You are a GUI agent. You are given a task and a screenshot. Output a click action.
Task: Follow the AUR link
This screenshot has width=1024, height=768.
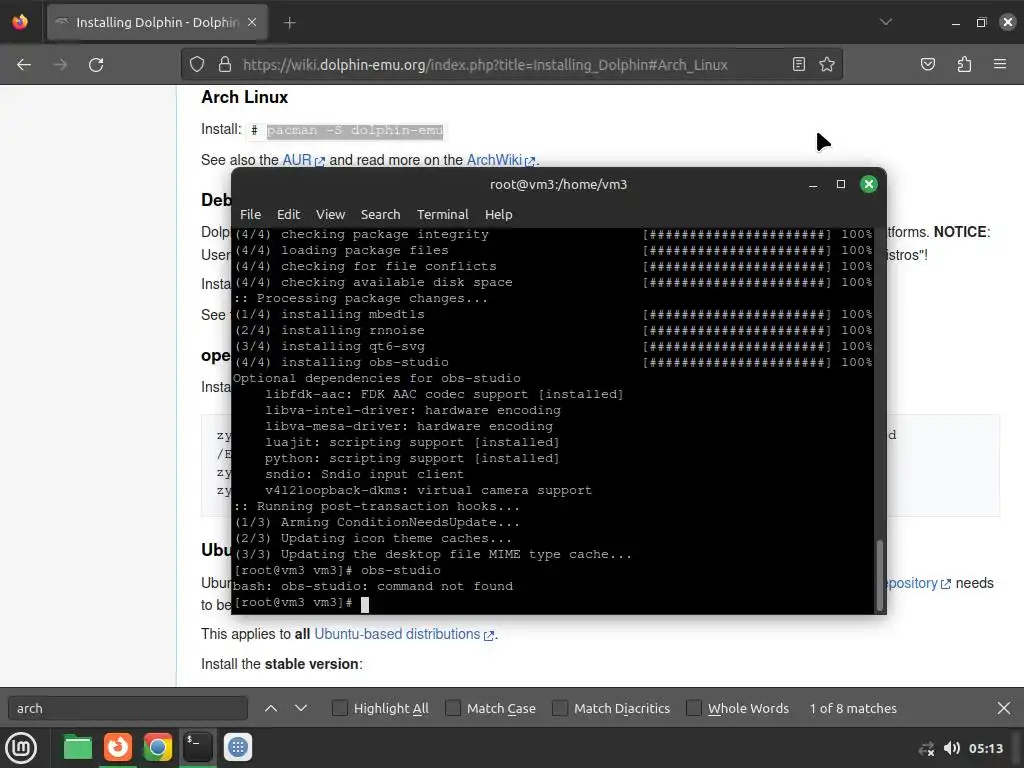pyautogui.click(x=303, y=160)
